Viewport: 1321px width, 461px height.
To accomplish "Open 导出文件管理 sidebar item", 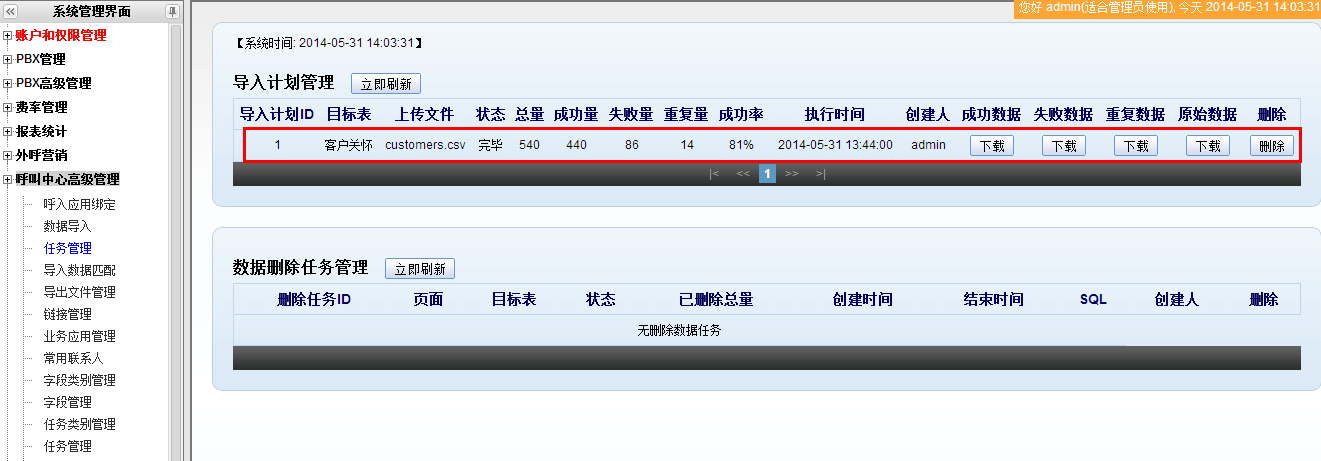I will [x=79, y=292].
